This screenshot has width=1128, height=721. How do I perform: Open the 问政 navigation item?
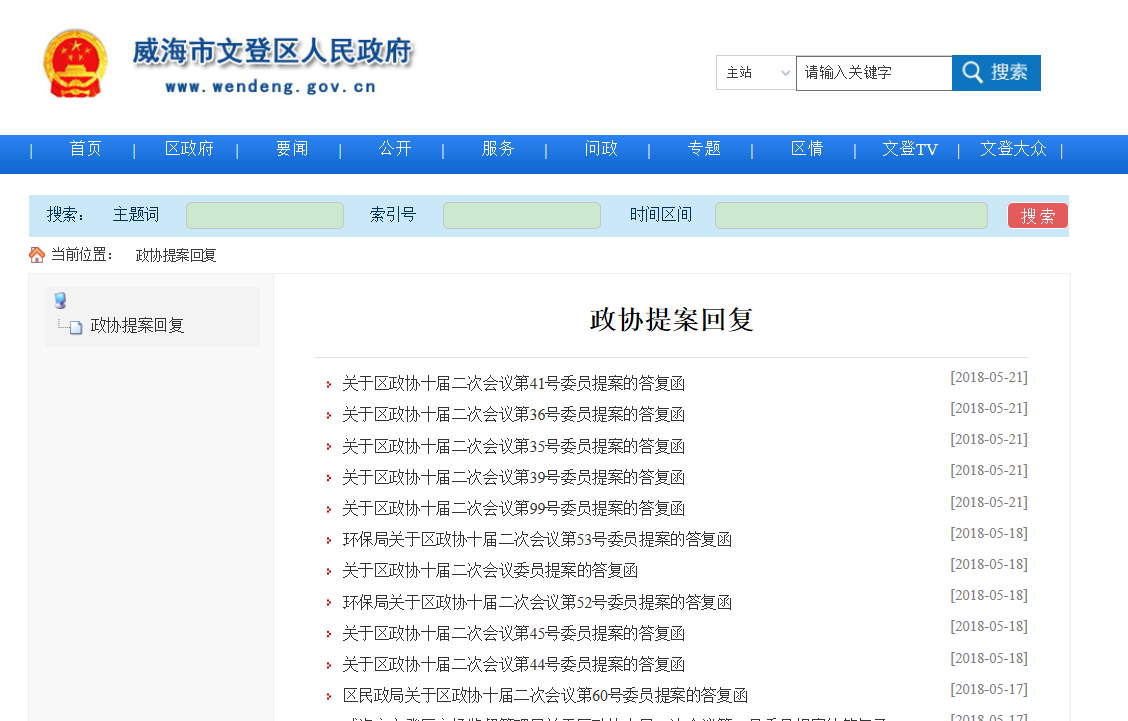tap(601, 149)
